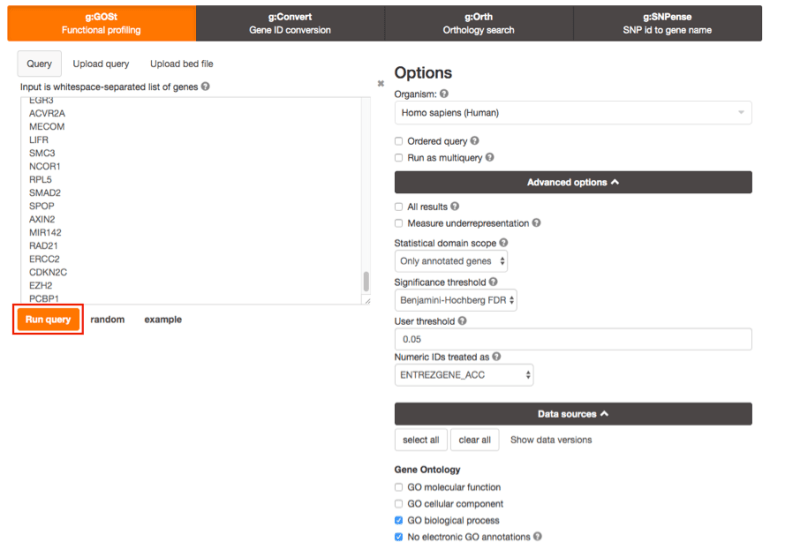Click Show data versions link
The width and height of the screenshot is (800, 550).
pos(551,440)
